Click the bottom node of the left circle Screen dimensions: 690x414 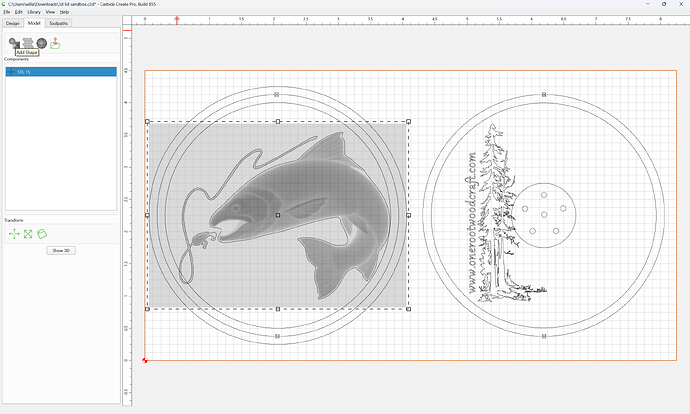point(277,336)
